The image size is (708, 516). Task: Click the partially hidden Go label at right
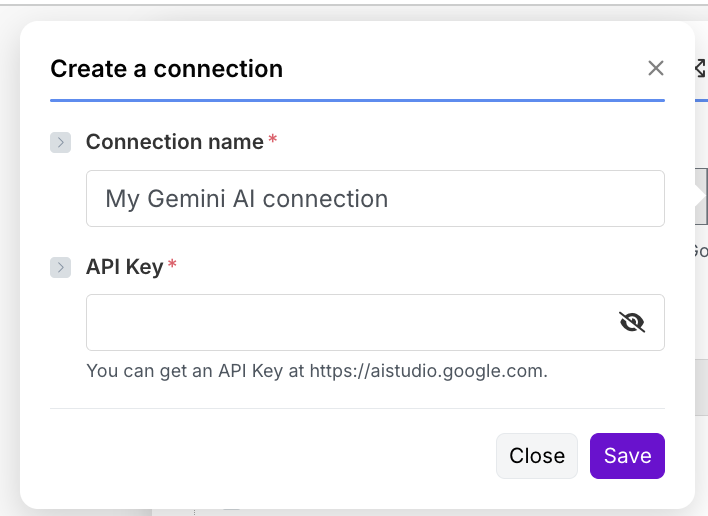coord(700,250)
